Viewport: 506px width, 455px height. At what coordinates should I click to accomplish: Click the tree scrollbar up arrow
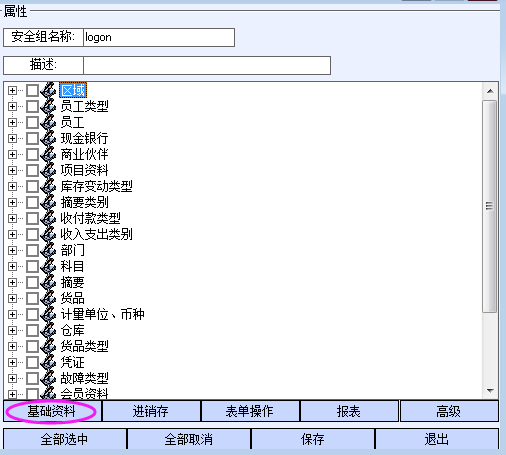(490, 91)
